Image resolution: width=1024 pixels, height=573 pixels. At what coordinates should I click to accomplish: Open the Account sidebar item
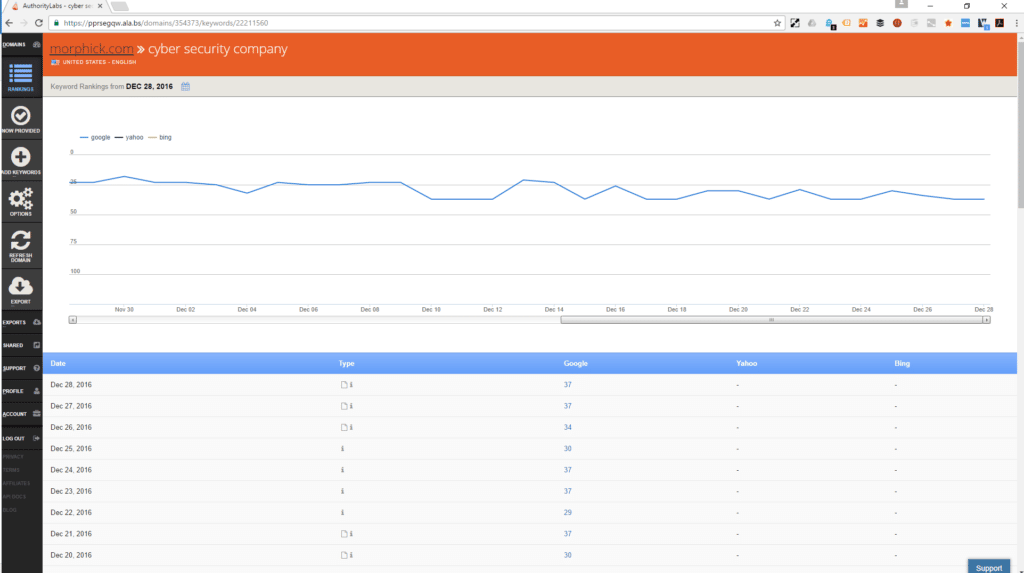click(21, 414)
